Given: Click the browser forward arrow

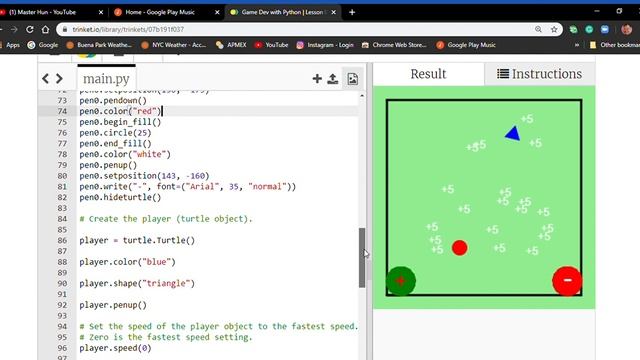Looking at the screenshot, I should (14, 29).
